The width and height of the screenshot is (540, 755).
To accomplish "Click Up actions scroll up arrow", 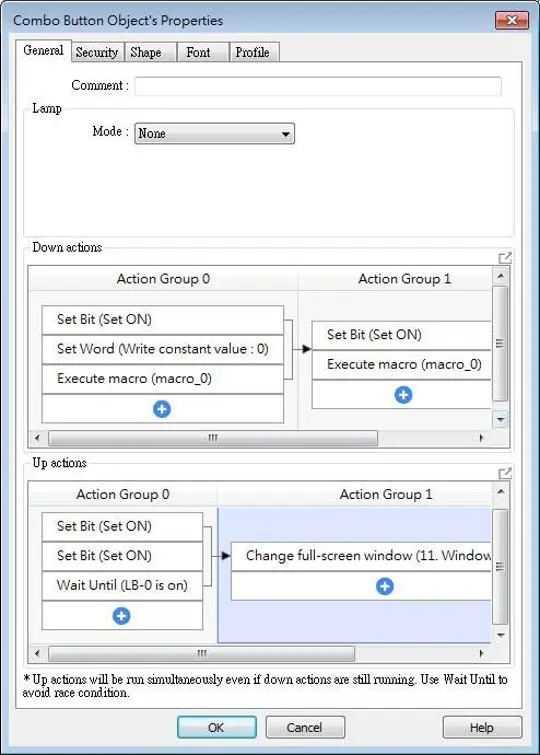I will (500, 492).
